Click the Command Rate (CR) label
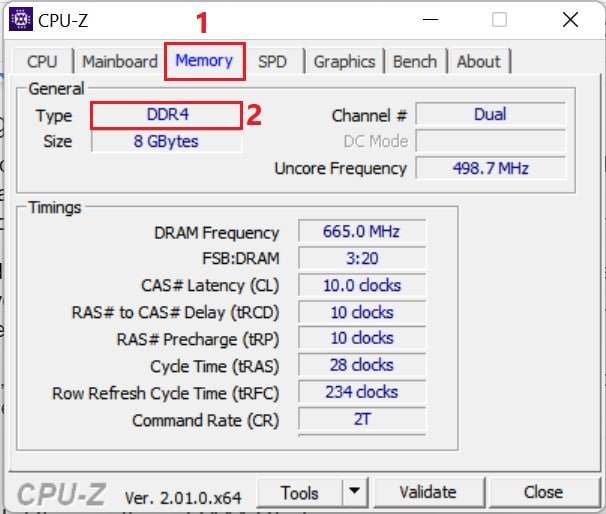This screenshot has height=514, width=606. tap(206, 420)
